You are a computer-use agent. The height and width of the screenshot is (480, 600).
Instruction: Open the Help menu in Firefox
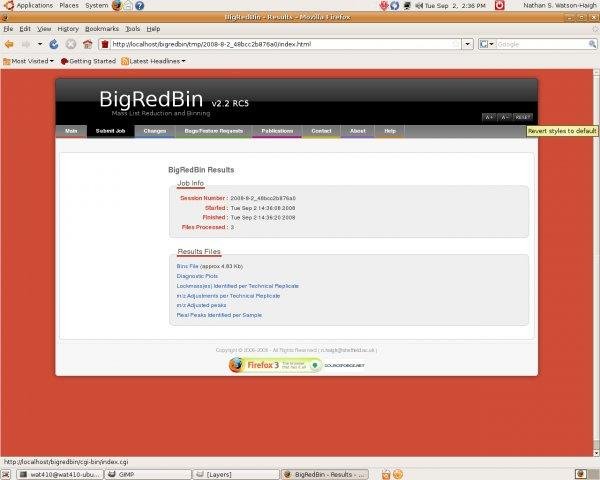[153, 29]
